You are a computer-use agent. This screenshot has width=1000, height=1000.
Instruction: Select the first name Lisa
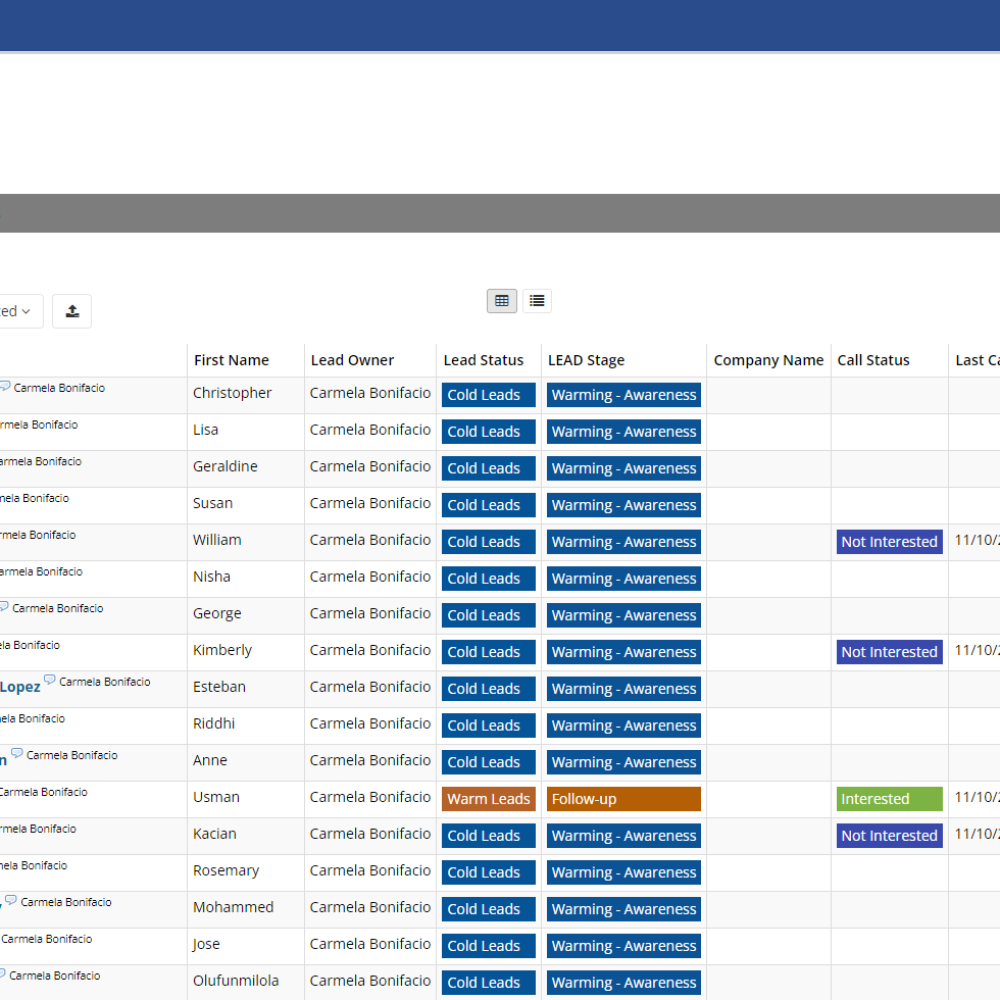(x=205, y=430)
